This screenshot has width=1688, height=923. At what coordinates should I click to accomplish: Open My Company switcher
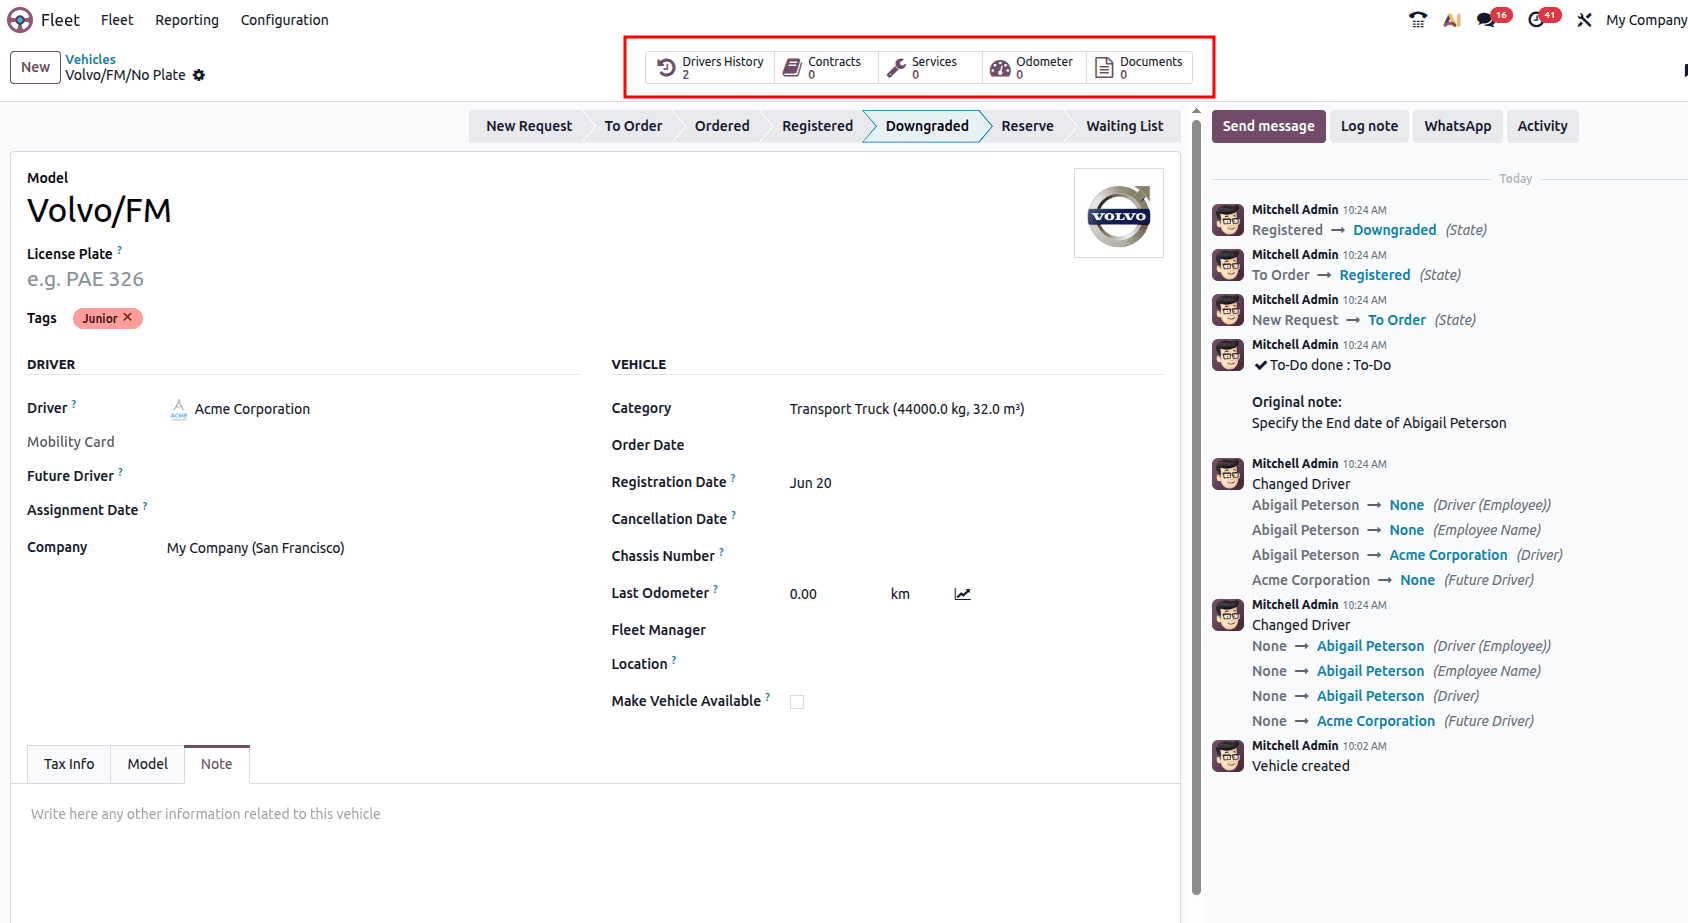tap(1646, 20)
